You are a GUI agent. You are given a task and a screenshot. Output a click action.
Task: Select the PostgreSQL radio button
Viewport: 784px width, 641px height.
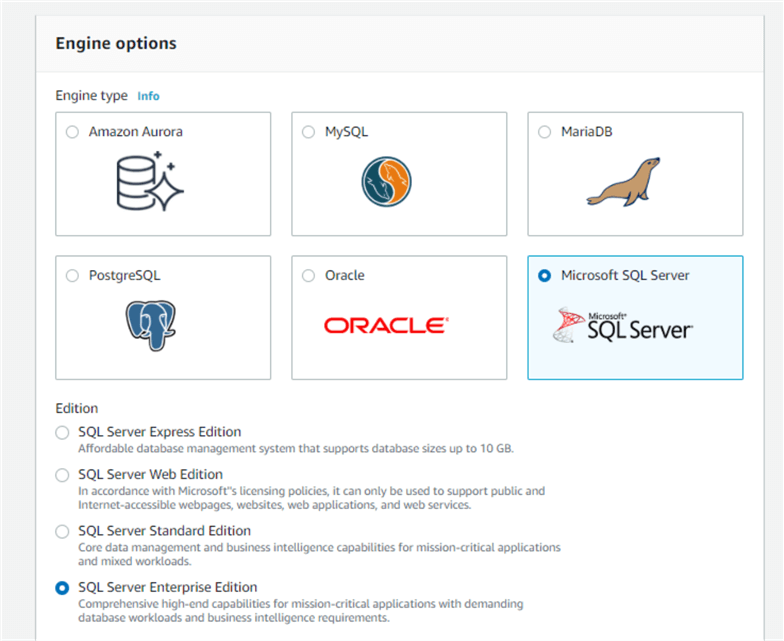click(x=72, y=276)
